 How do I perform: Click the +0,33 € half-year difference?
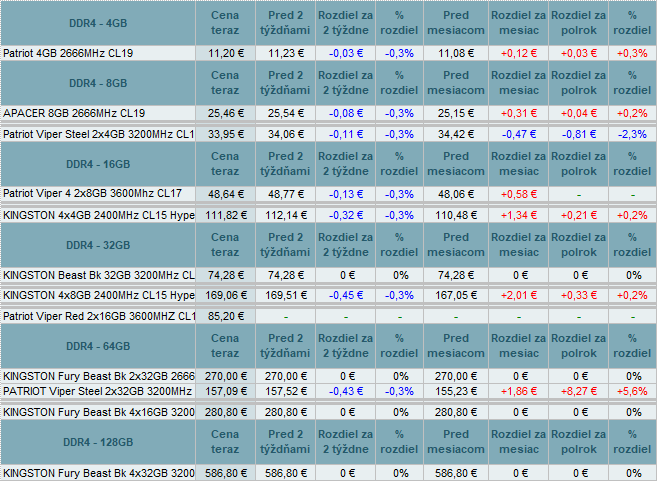[x=579, y=295]
